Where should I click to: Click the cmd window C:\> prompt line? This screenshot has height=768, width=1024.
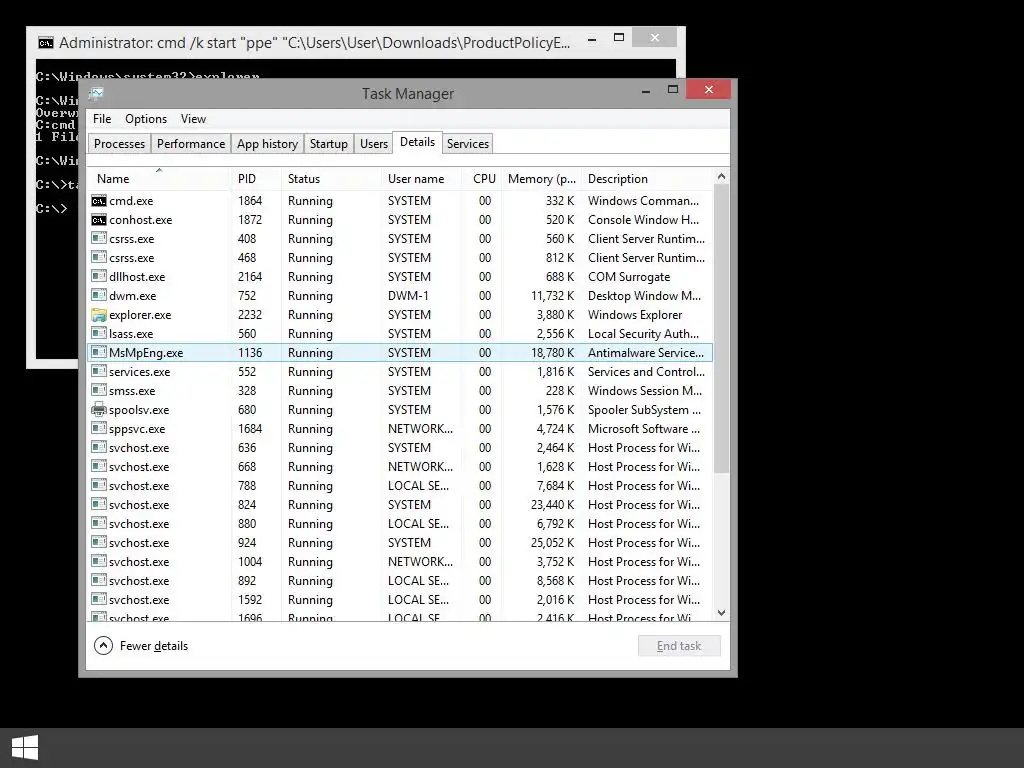(x=52, y=209)
